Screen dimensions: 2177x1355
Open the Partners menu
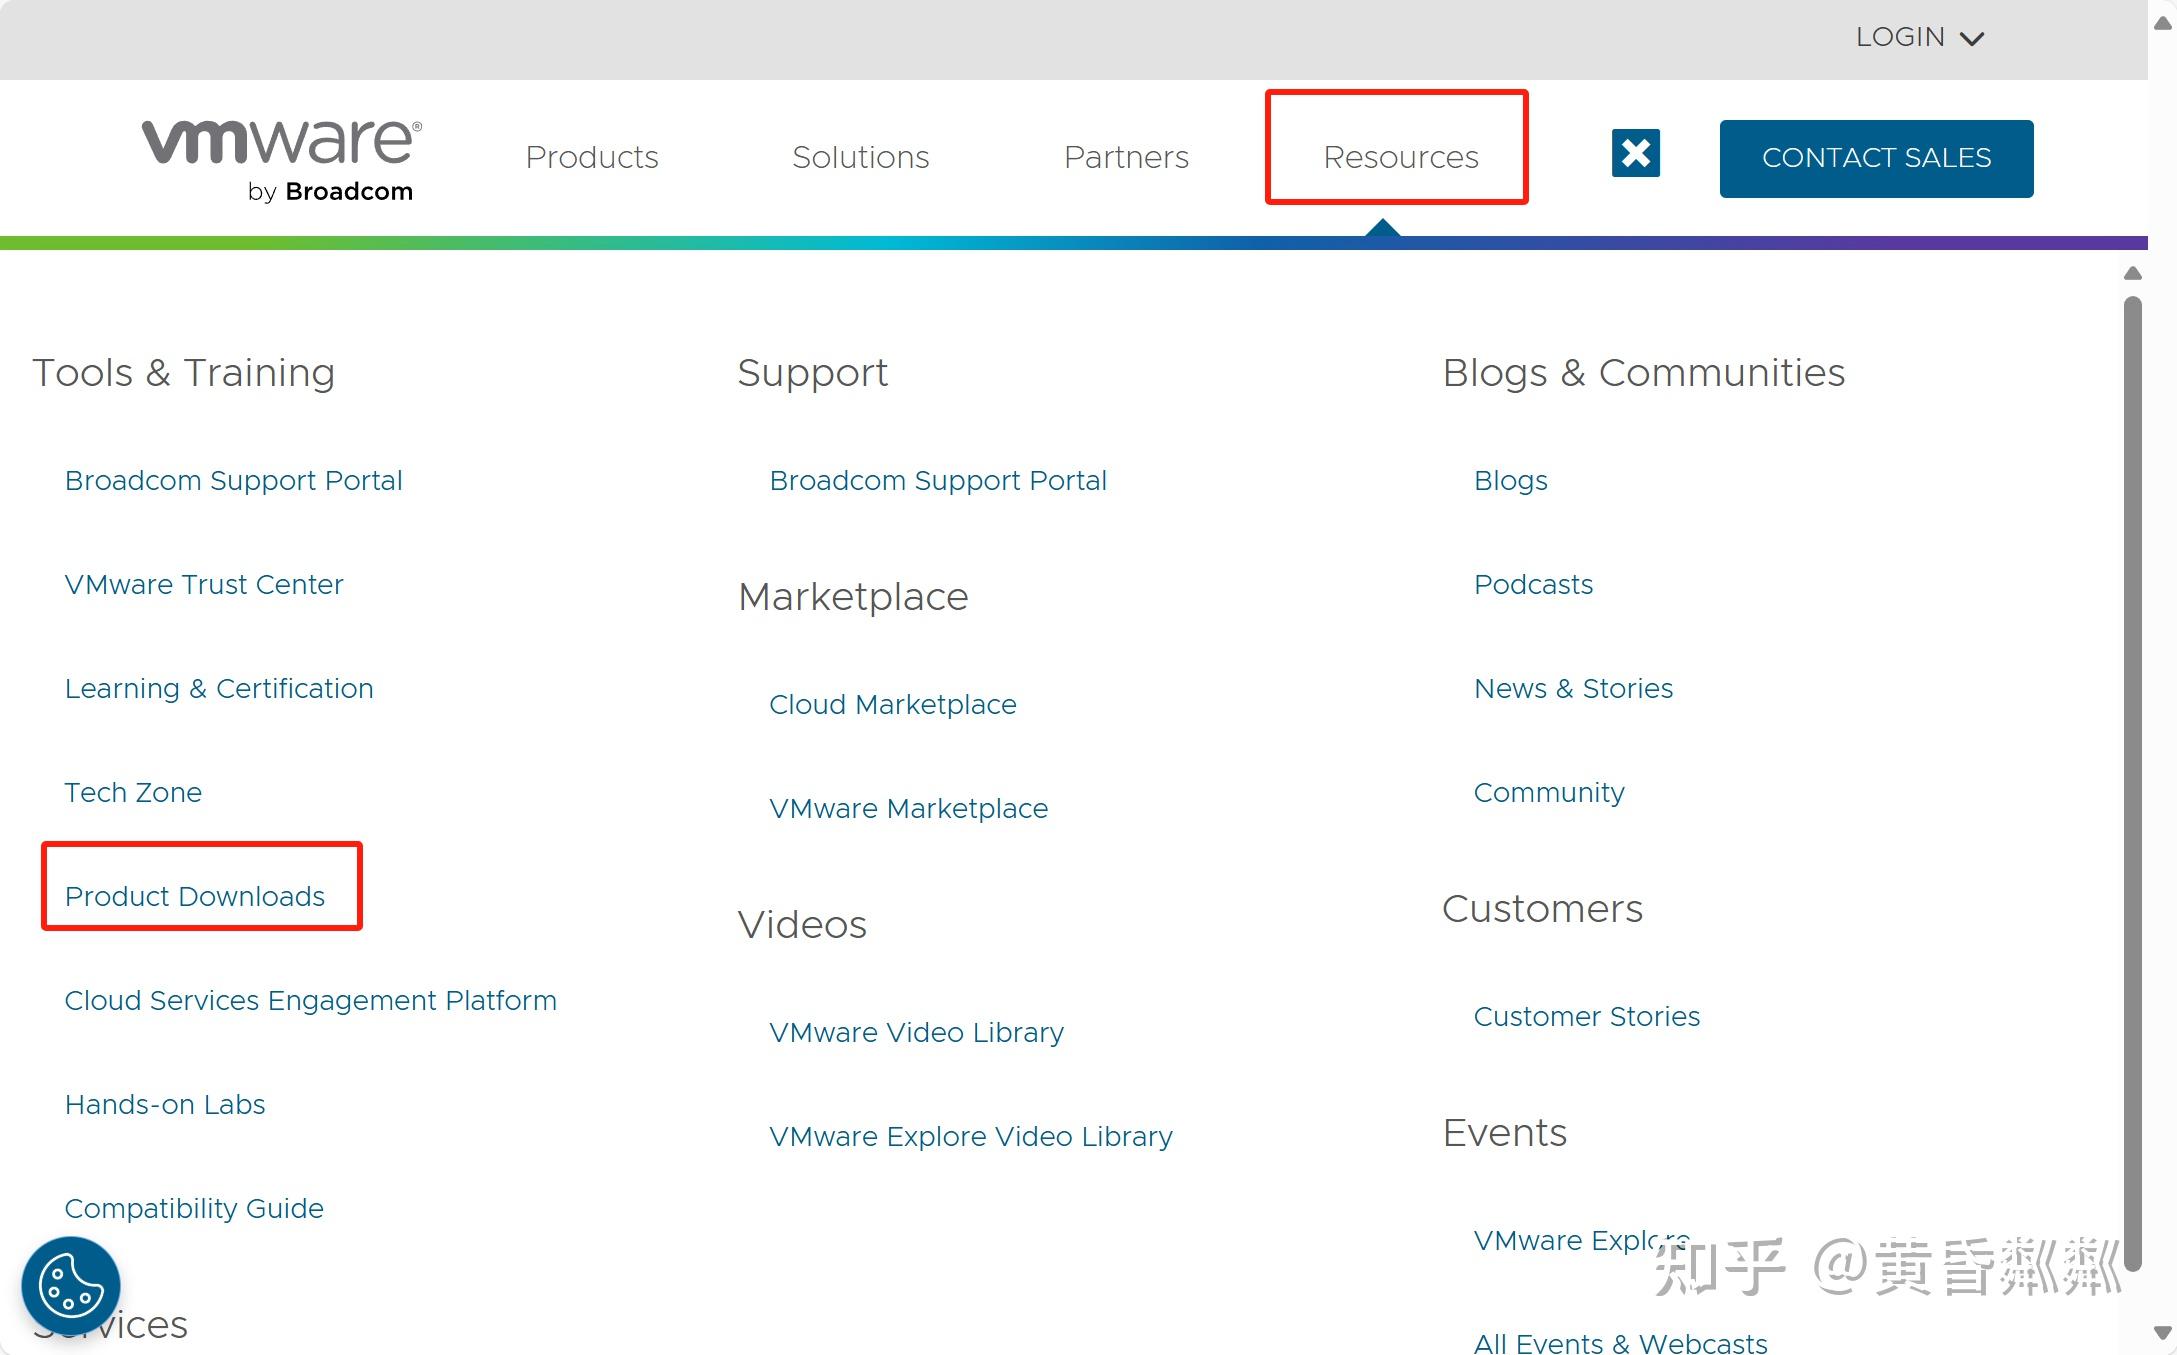pos(1126,157)
